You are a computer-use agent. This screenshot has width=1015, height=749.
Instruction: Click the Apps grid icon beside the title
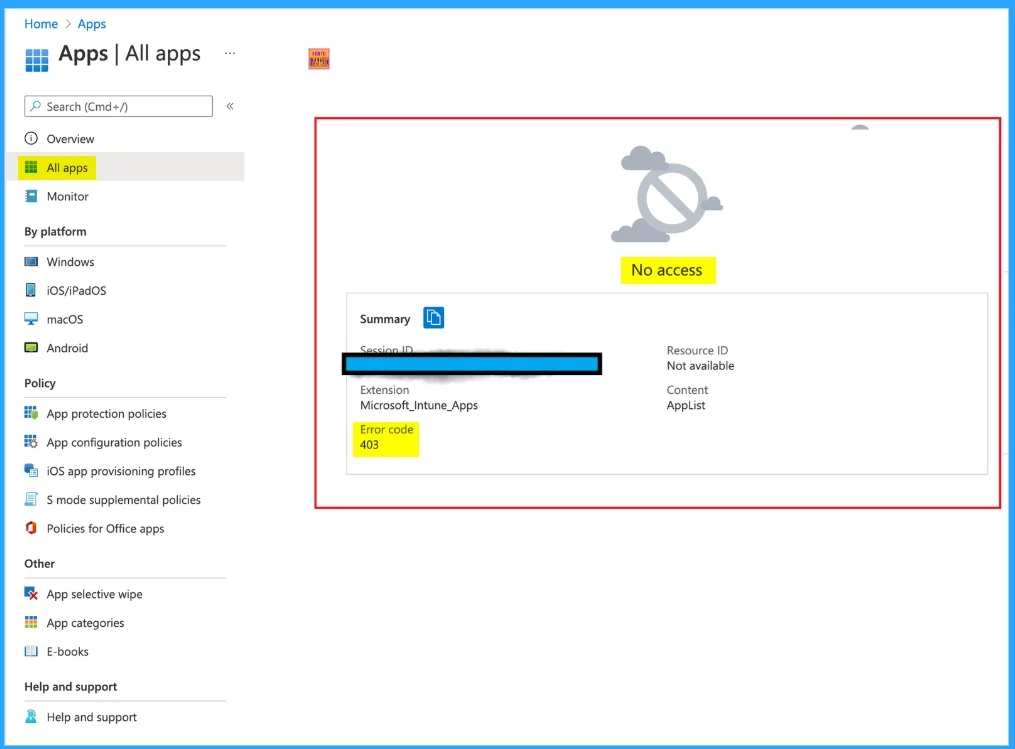(36, 60)
